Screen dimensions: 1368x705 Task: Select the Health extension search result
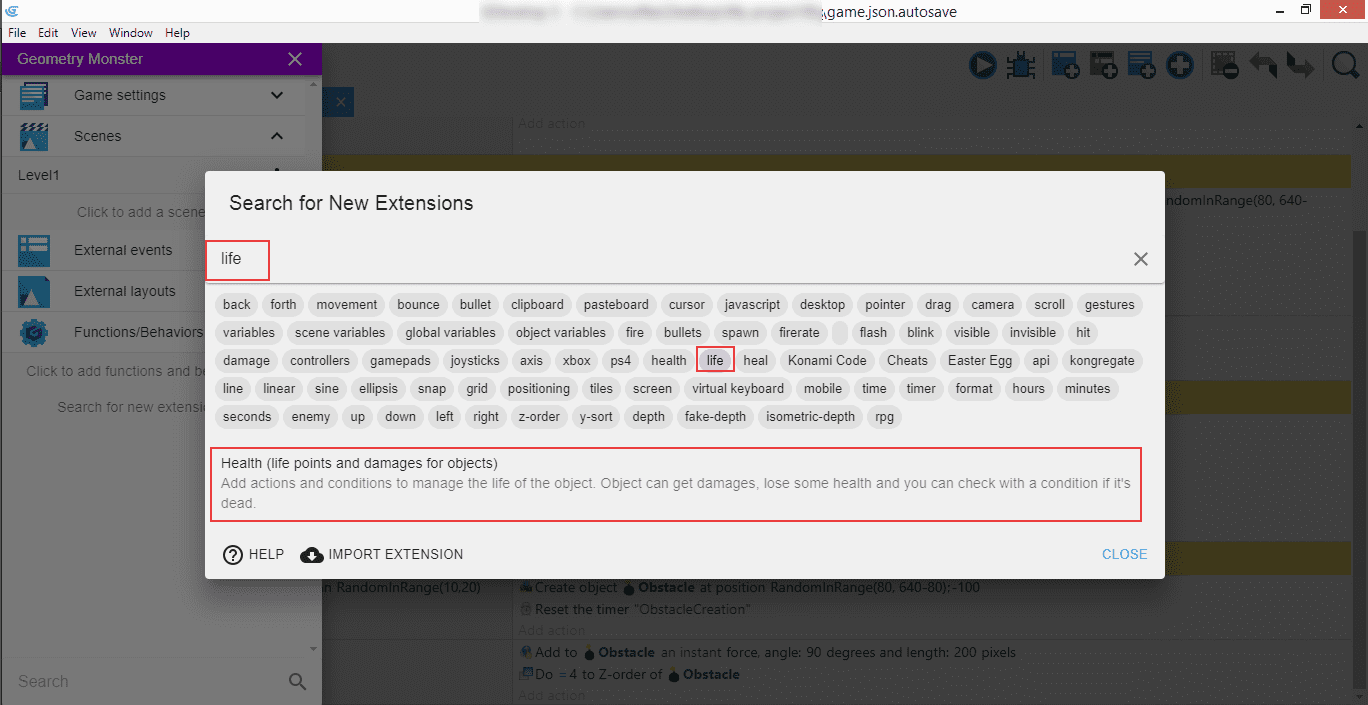[x=675, y=484]
